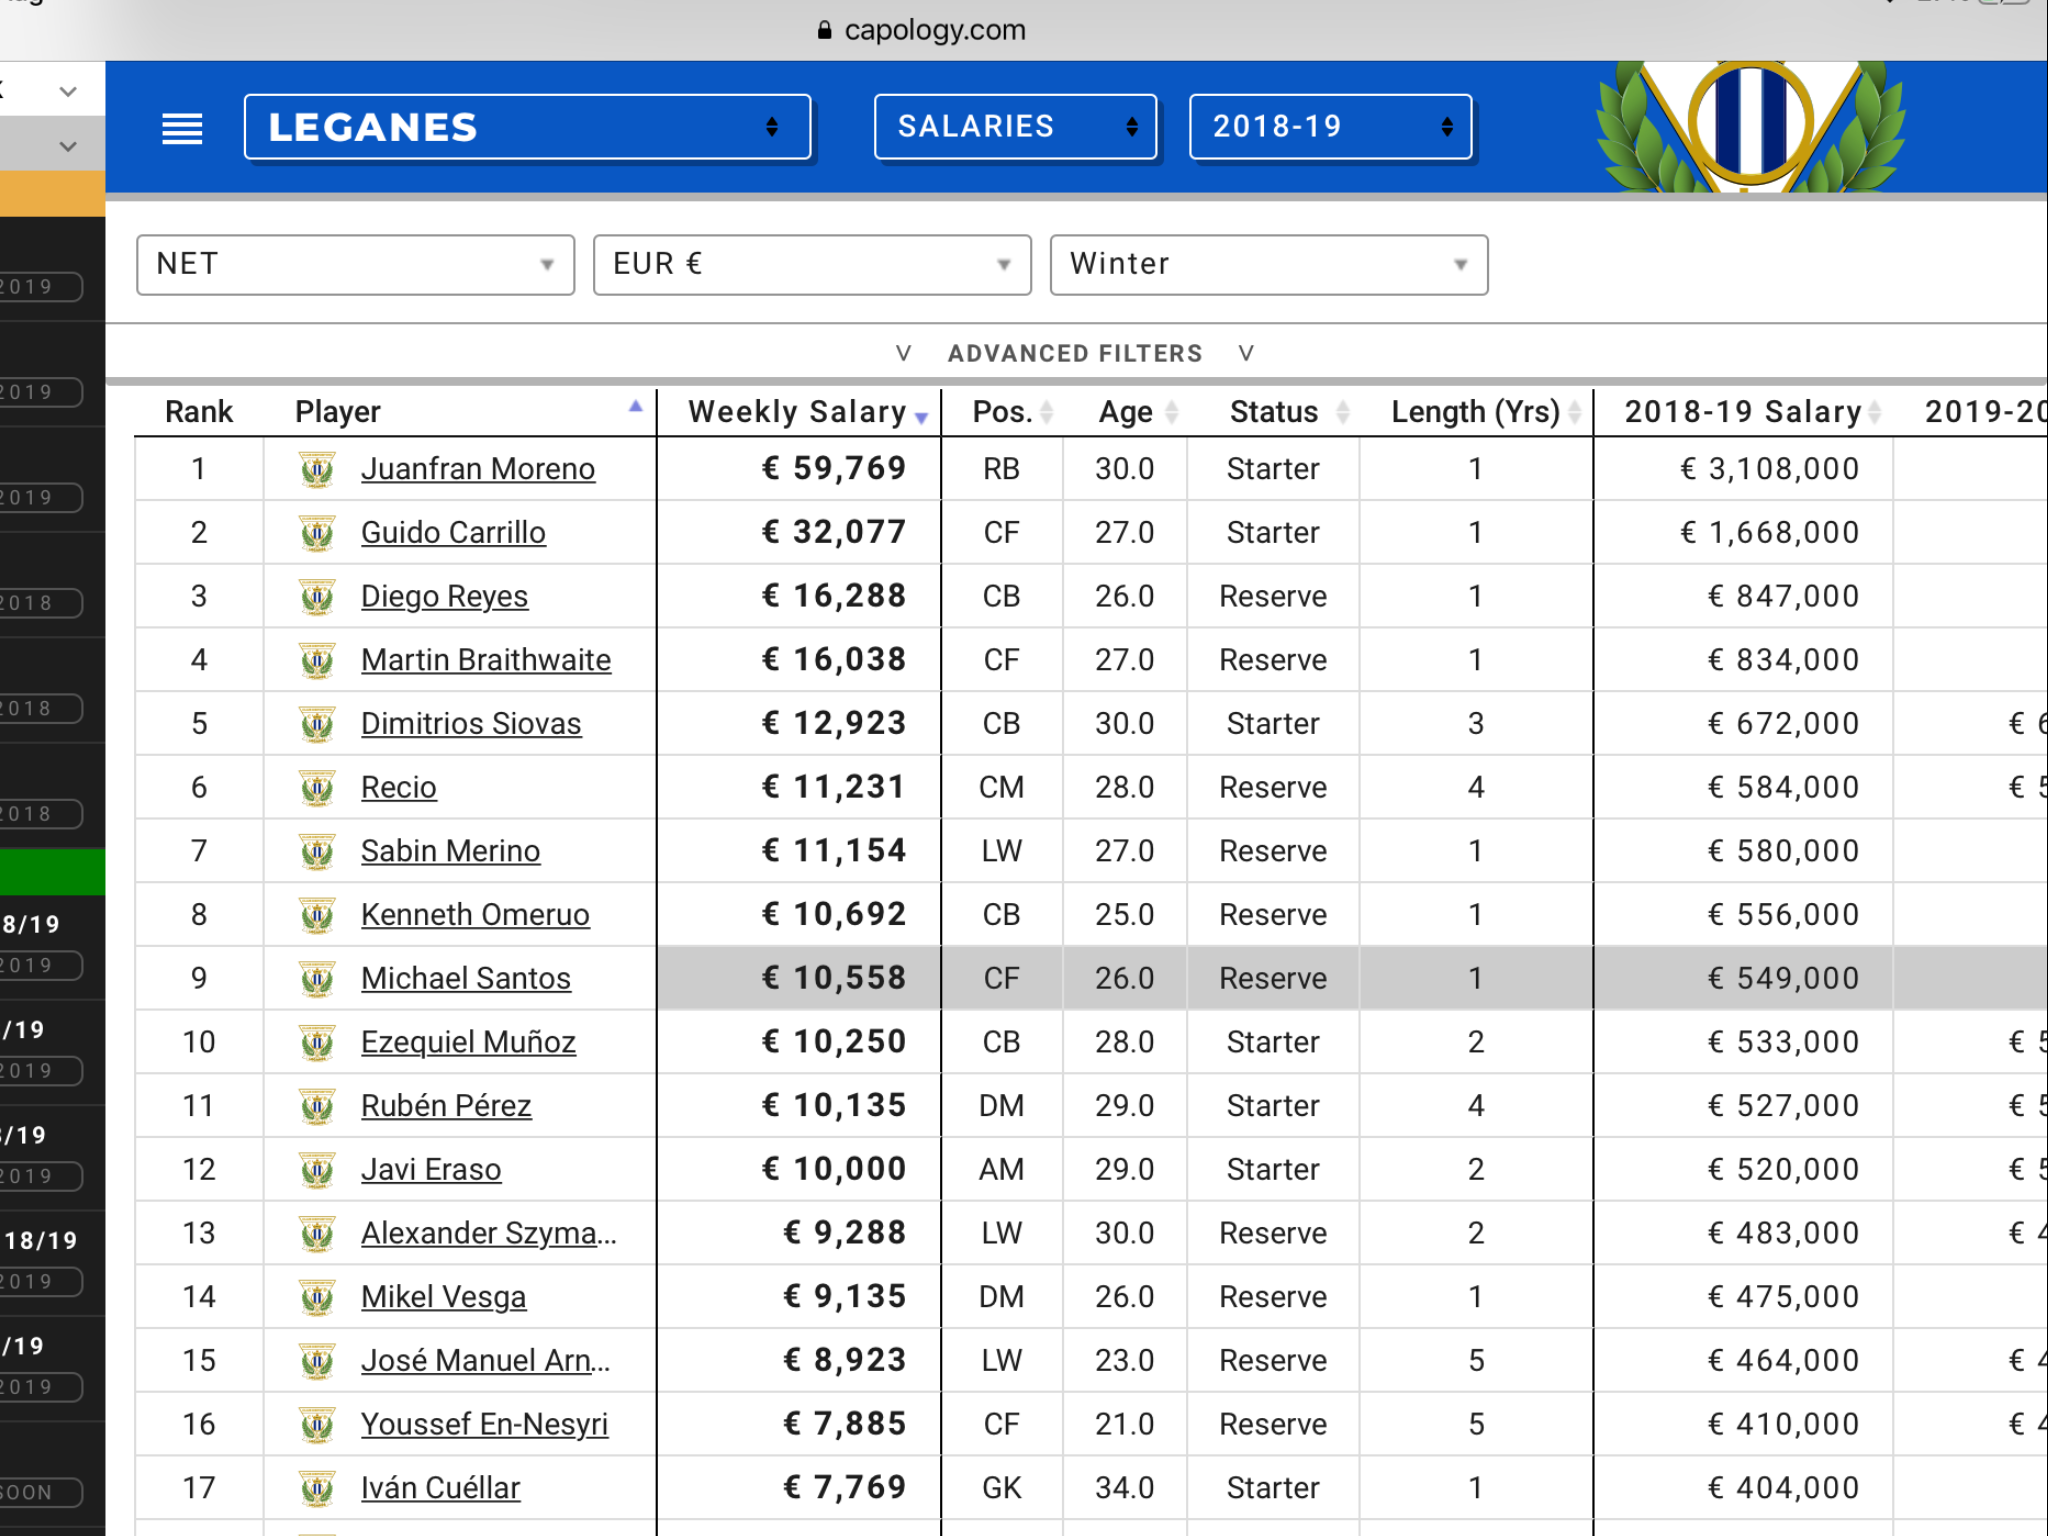Open Kenneth Omeruo player link
2048x1536 pixels.
[475, 915]
